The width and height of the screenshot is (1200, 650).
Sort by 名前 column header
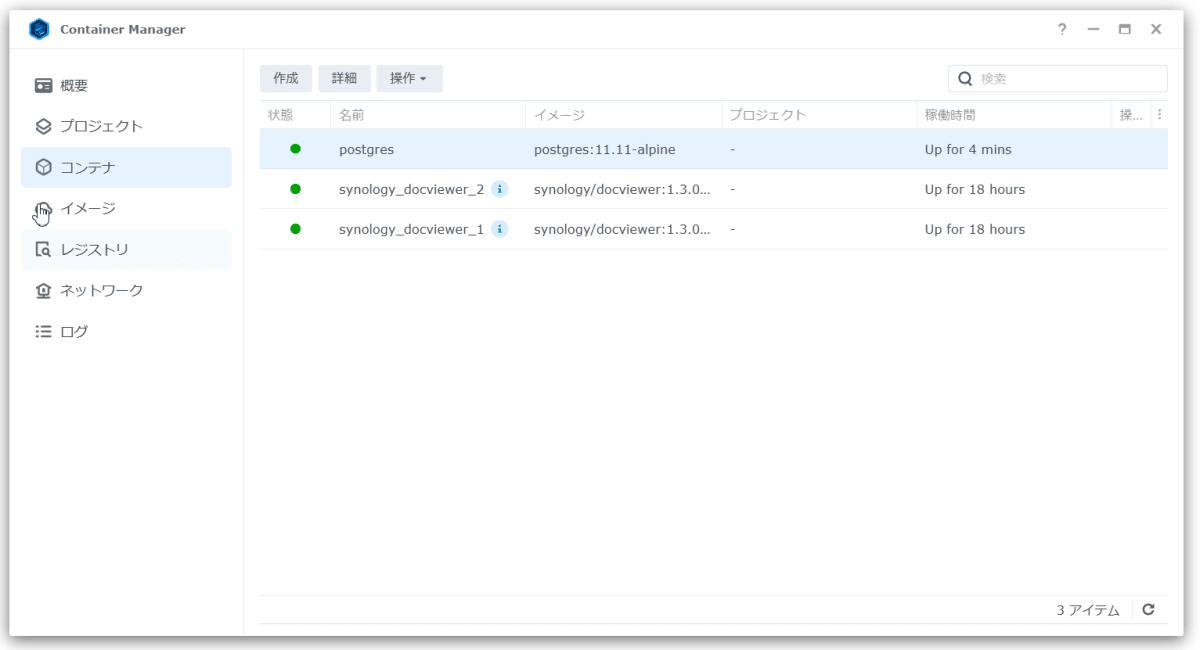[428, 115]
